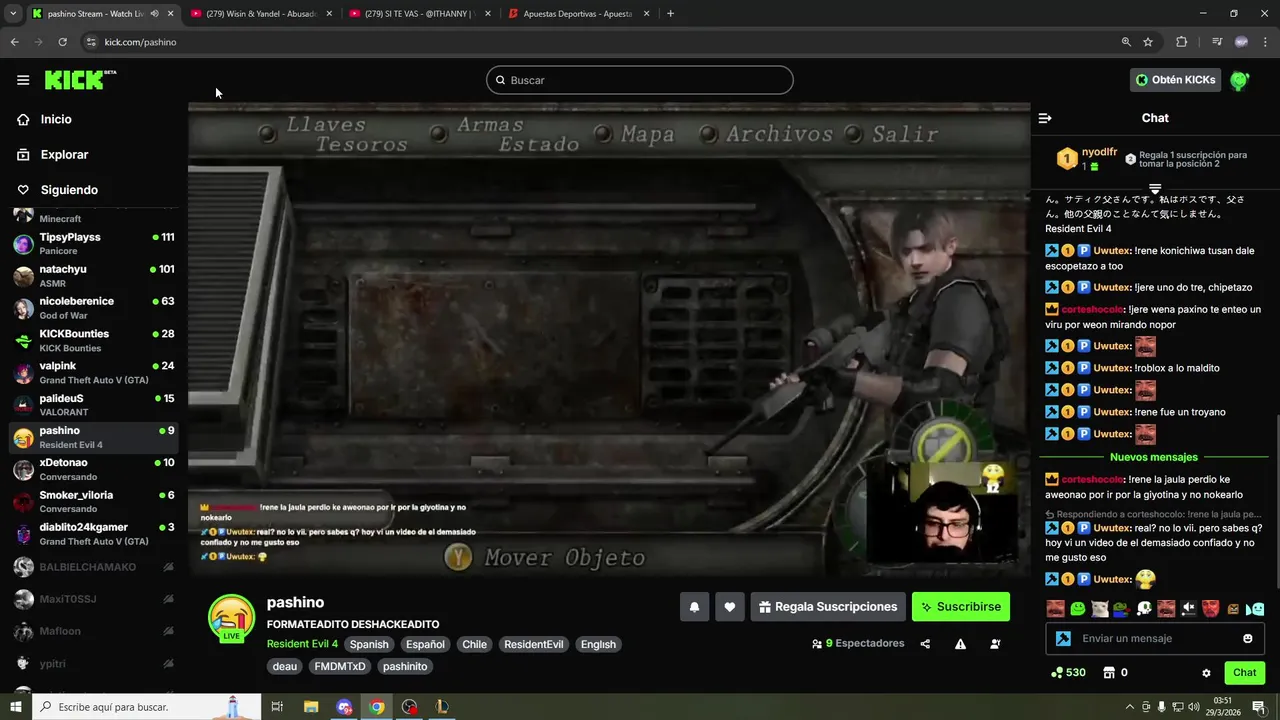
Task: Open the green user avatar menu
Action: 1240,80
